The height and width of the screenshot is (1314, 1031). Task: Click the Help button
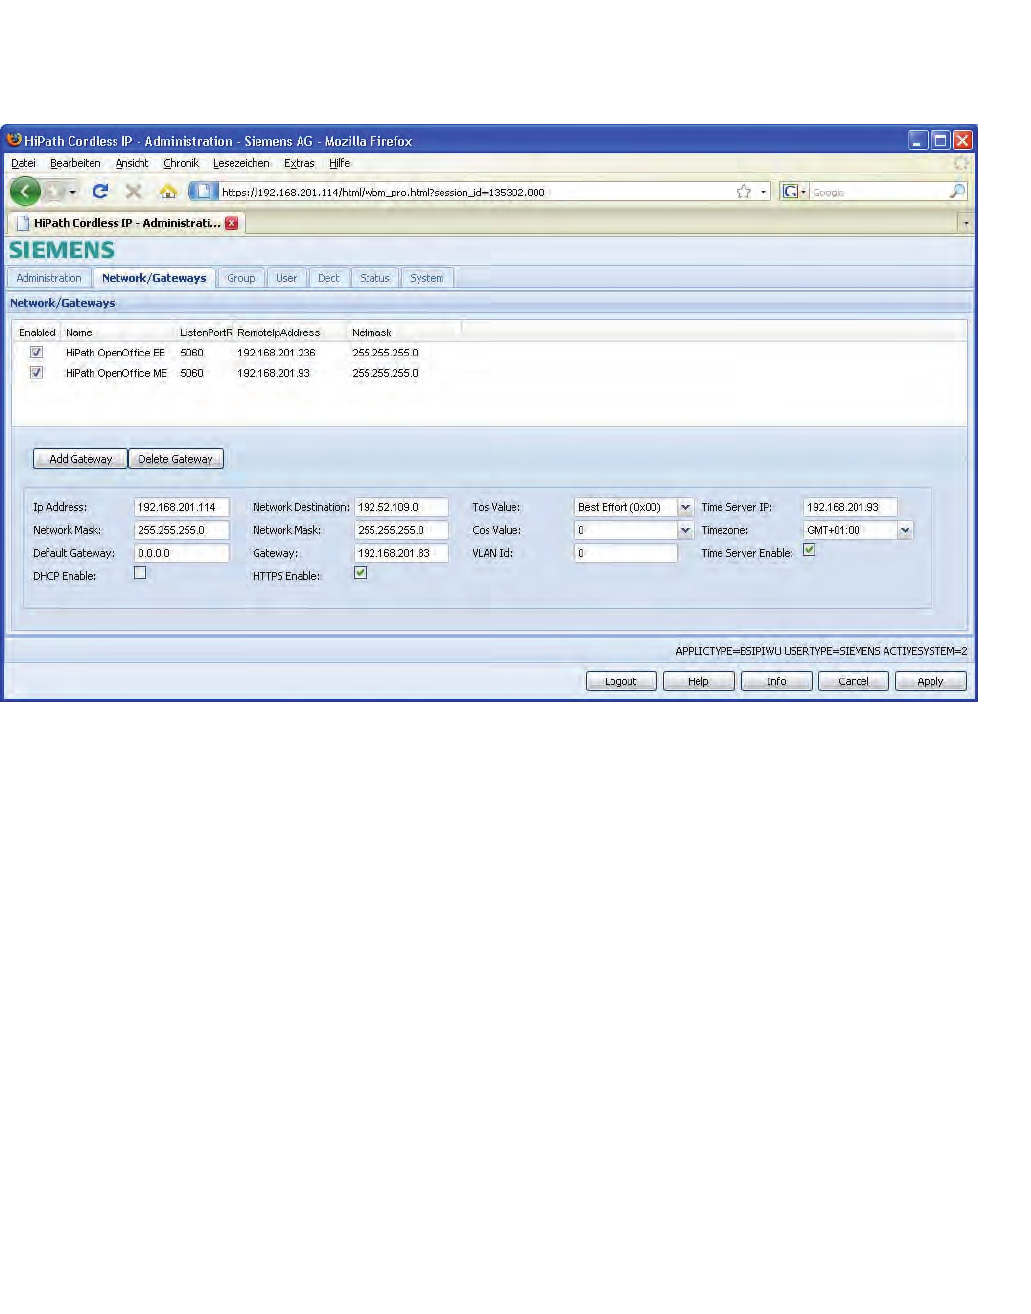coord(698,681)
